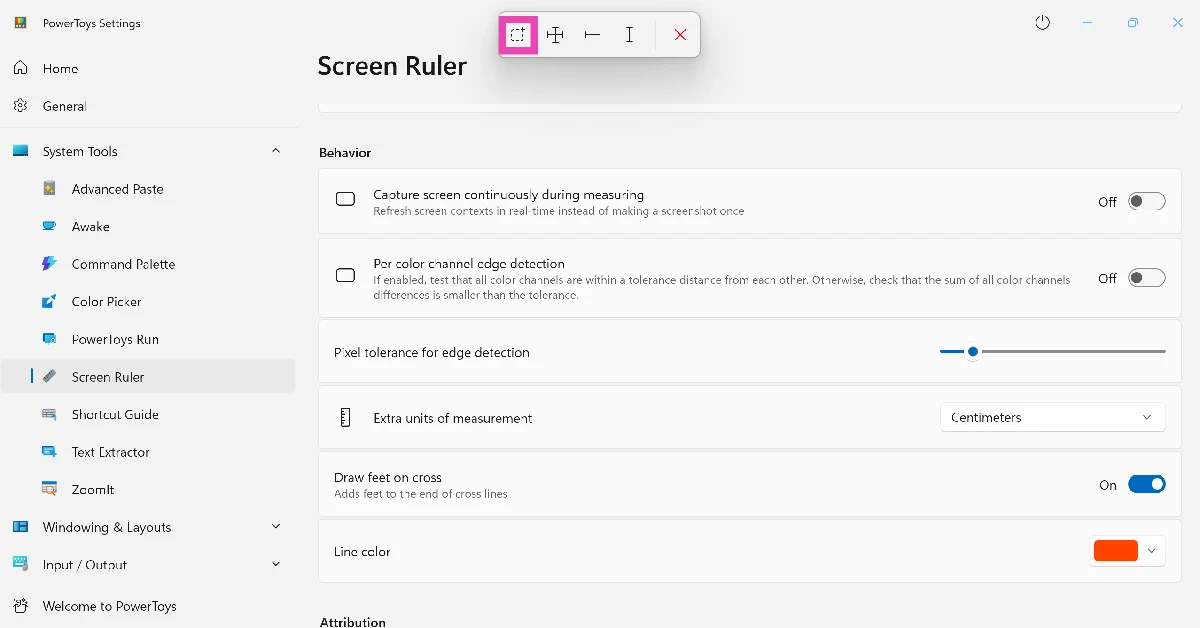Screen dimensions: 1200x628
Task: Click 'Pixel tolerance for edge detection' text
Action: 432,352
